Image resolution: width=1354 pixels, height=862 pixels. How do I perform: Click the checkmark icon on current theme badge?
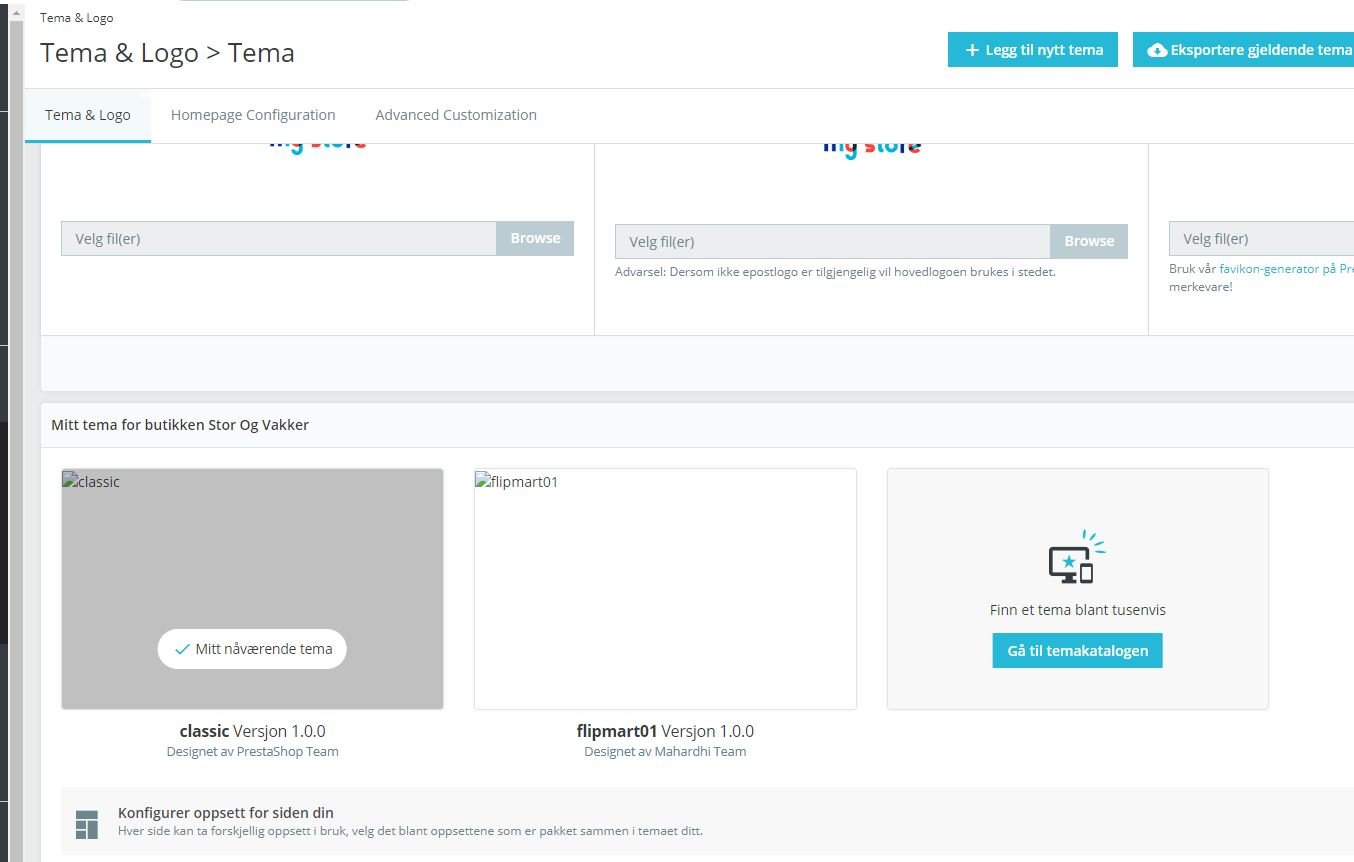(x=182, y=649)
